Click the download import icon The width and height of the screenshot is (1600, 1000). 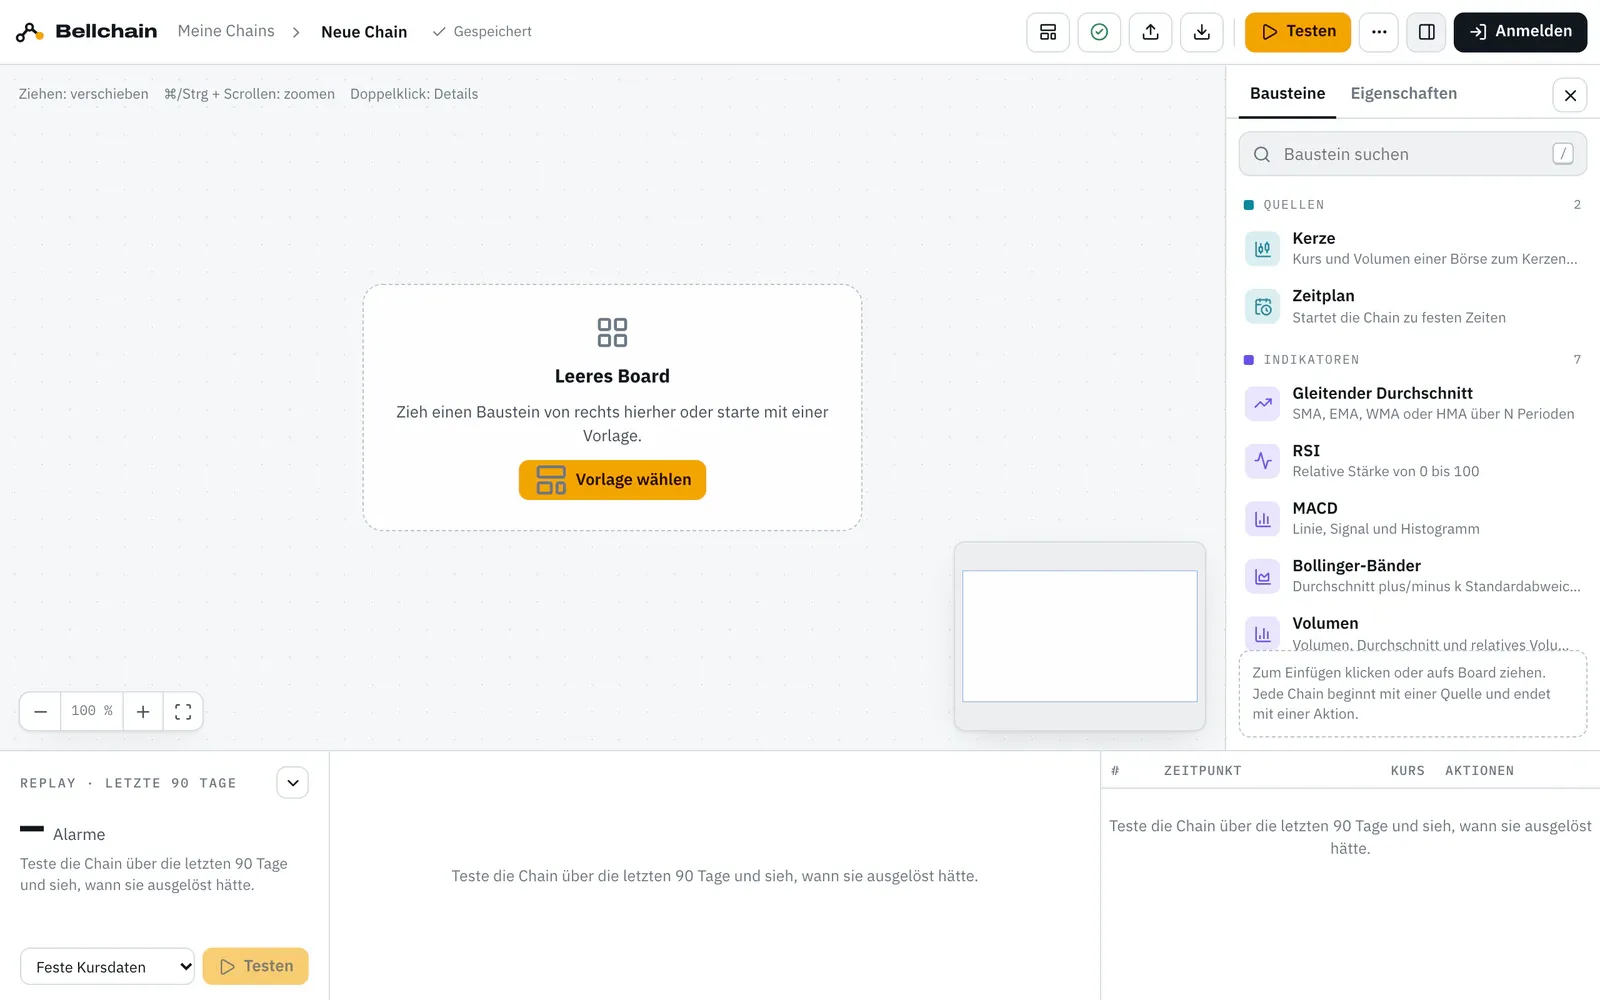pyautogui.click(x=1202, y=32)
